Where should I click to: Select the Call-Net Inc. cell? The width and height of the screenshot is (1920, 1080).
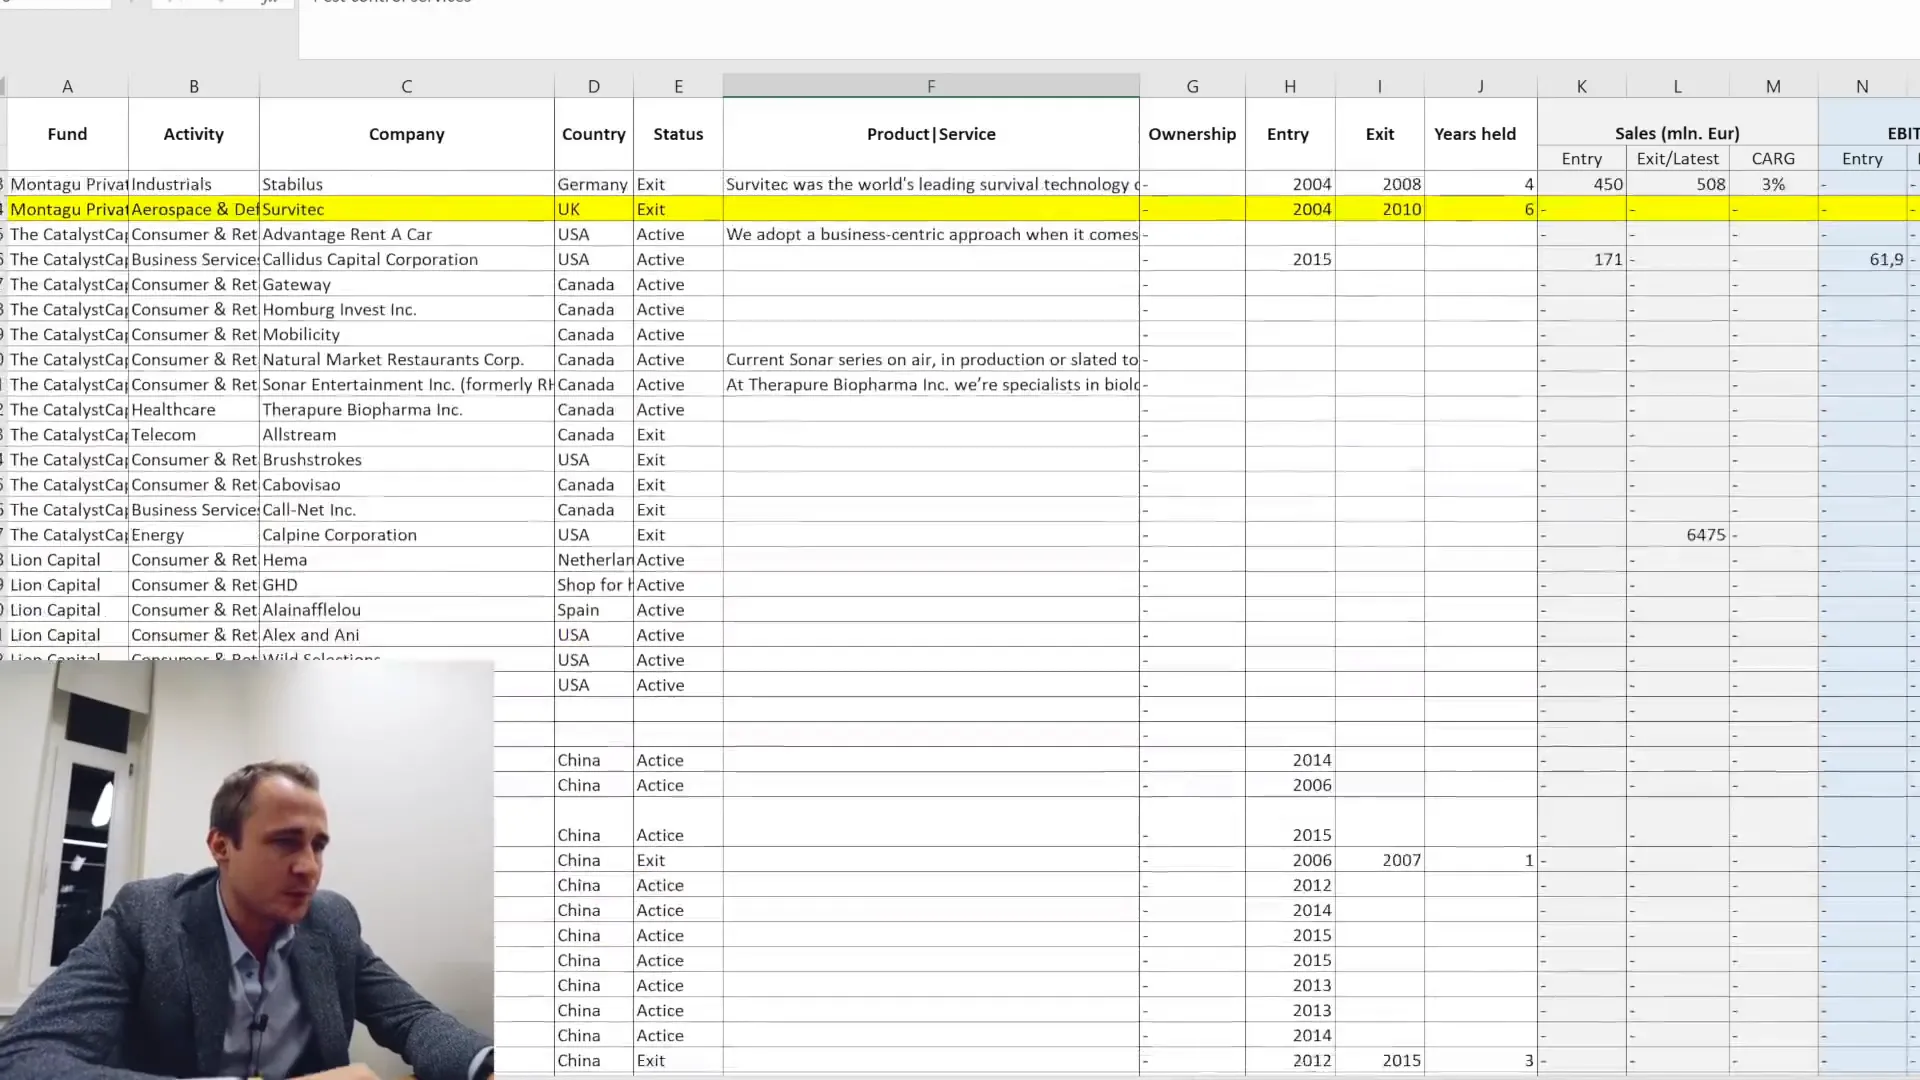click(x=406, y=509)
